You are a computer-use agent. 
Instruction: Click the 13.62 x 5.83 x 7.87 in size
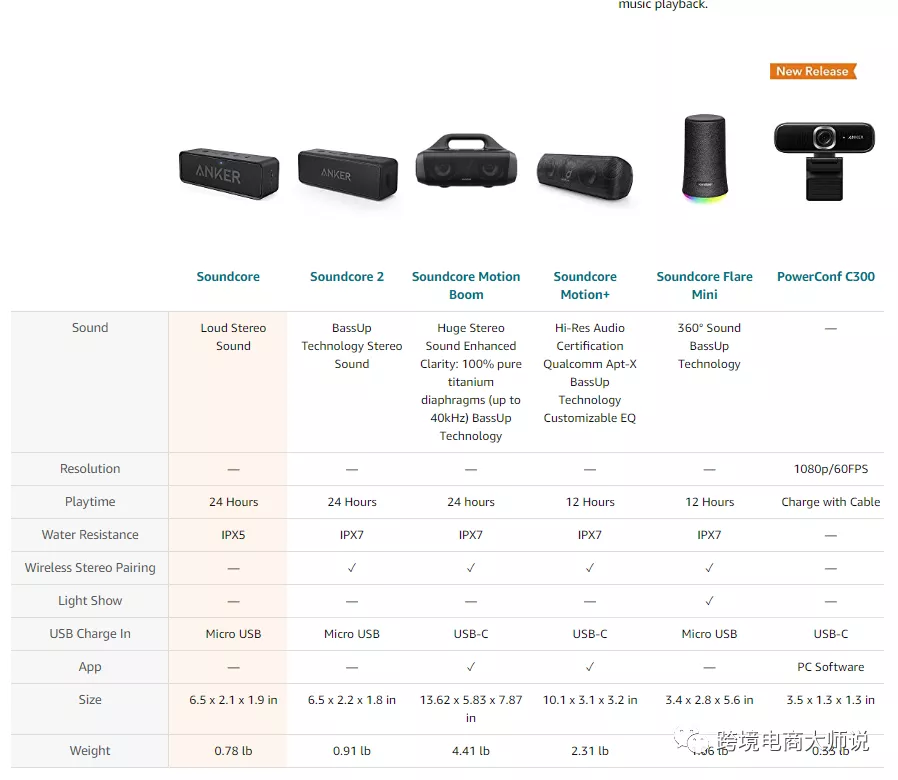[x=471, y=709]
